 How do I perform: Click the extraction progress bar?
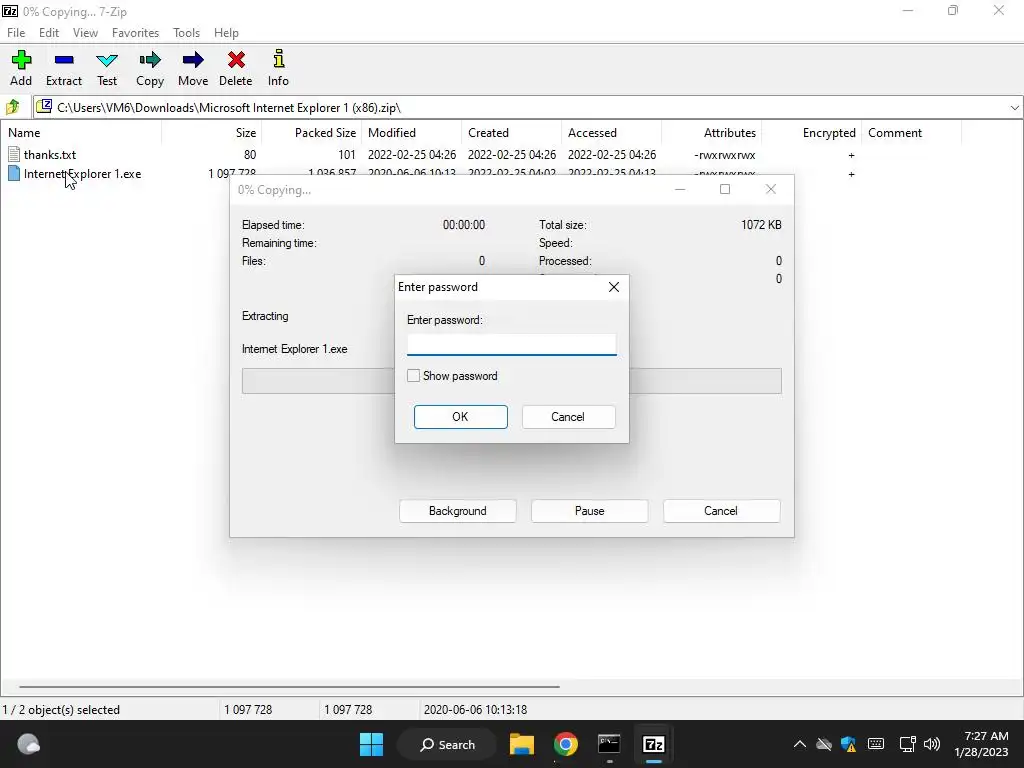pos(511,381)
